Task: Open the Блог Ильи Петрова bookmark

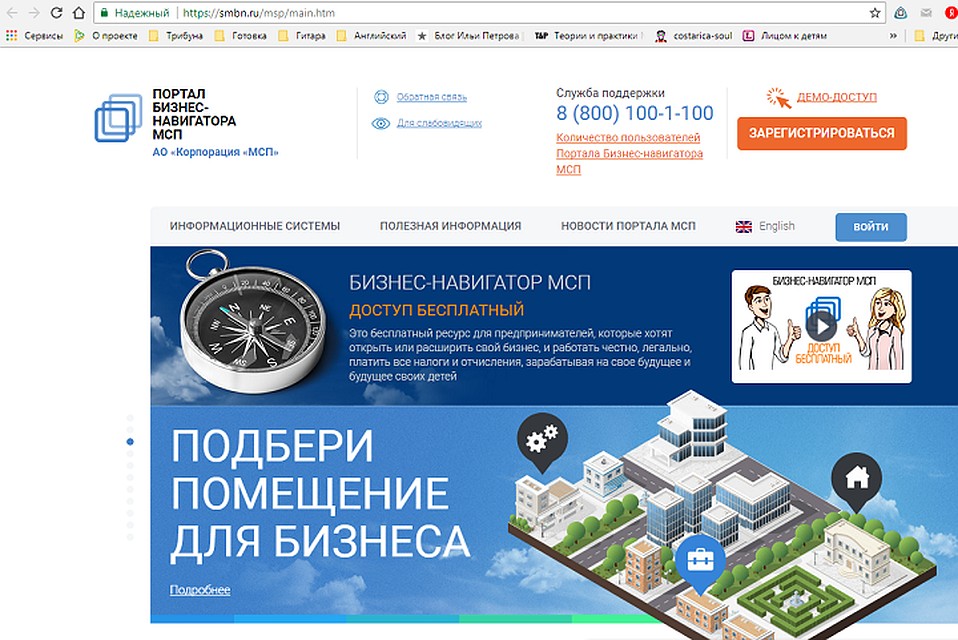Action: click(x=469, y=36)
